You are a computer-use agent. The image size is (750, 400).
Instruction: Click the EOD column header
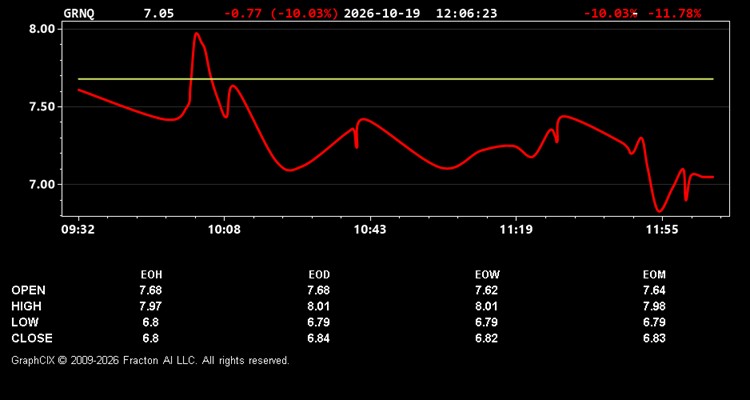coord(319,275)
